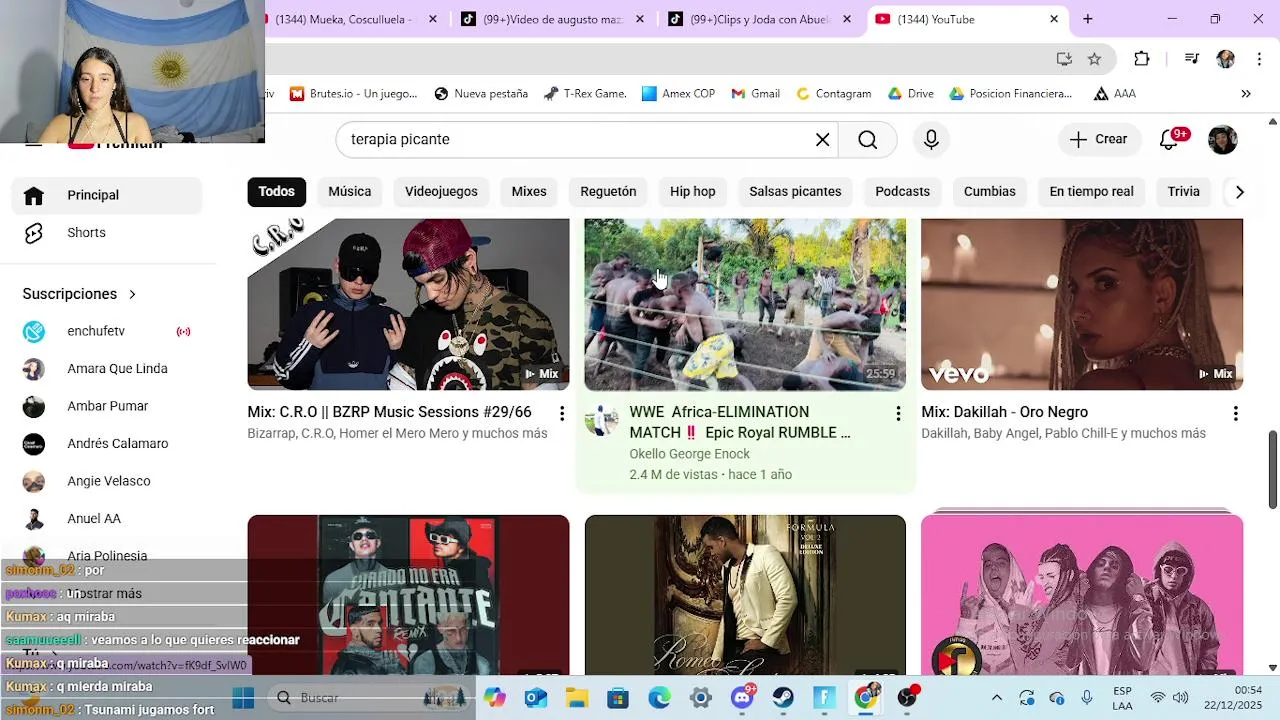Select the En tiempo real chip
The width and height of the screenshot is (1280, 720).
[x=1091, y=191]
